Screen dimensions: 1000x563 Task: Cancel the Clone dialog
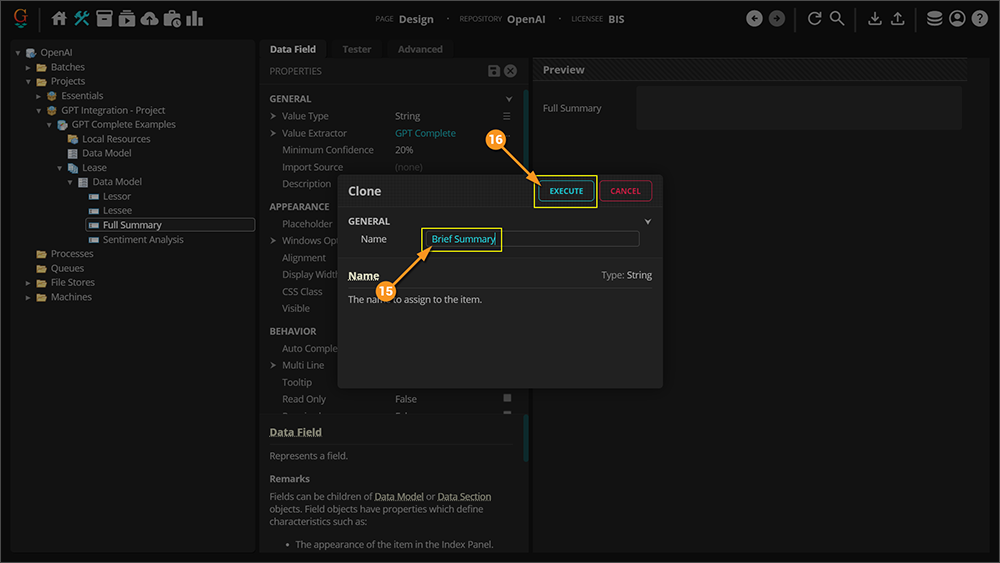pos(625,191)
